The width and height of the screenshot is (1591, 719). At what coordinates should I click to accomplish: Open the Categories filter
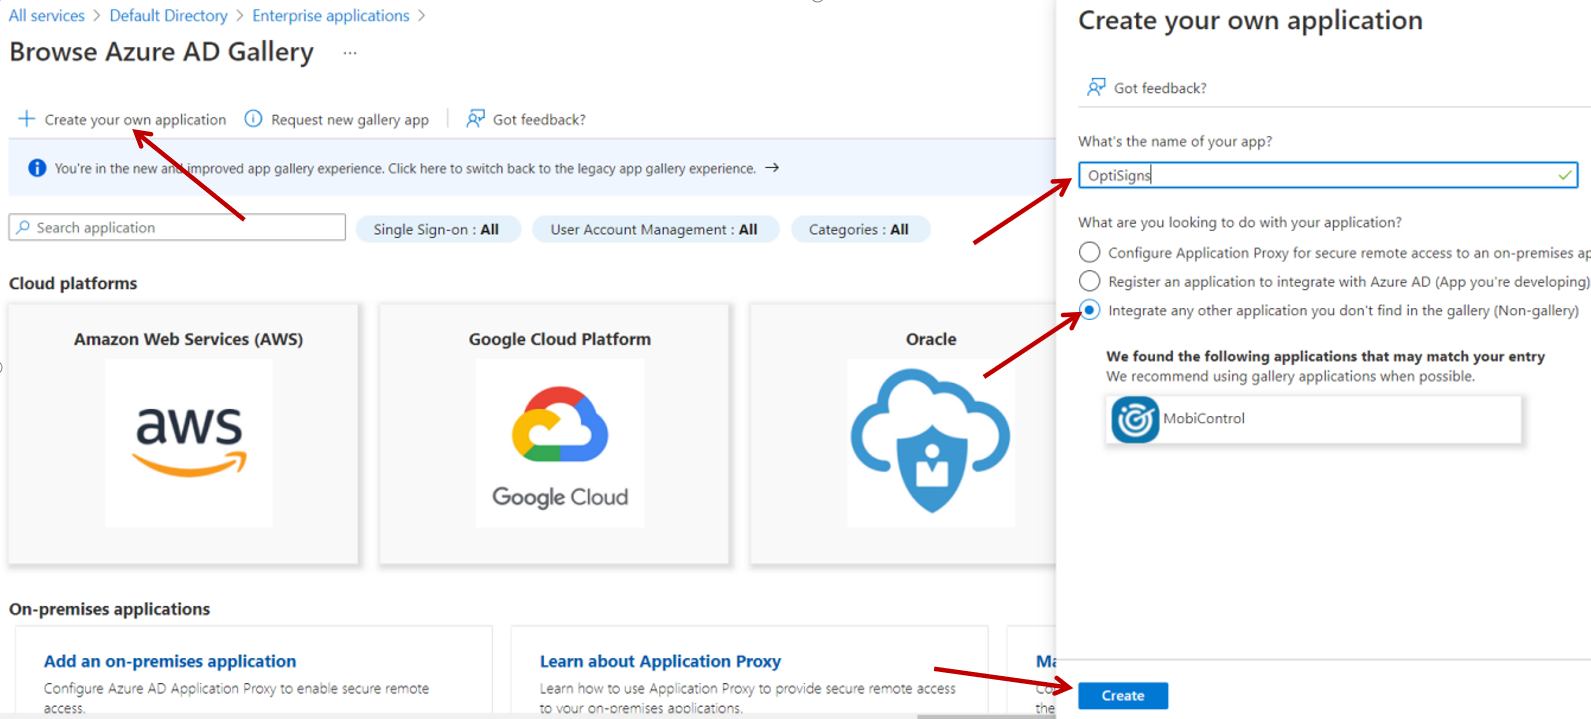click(x=859, y=229)
